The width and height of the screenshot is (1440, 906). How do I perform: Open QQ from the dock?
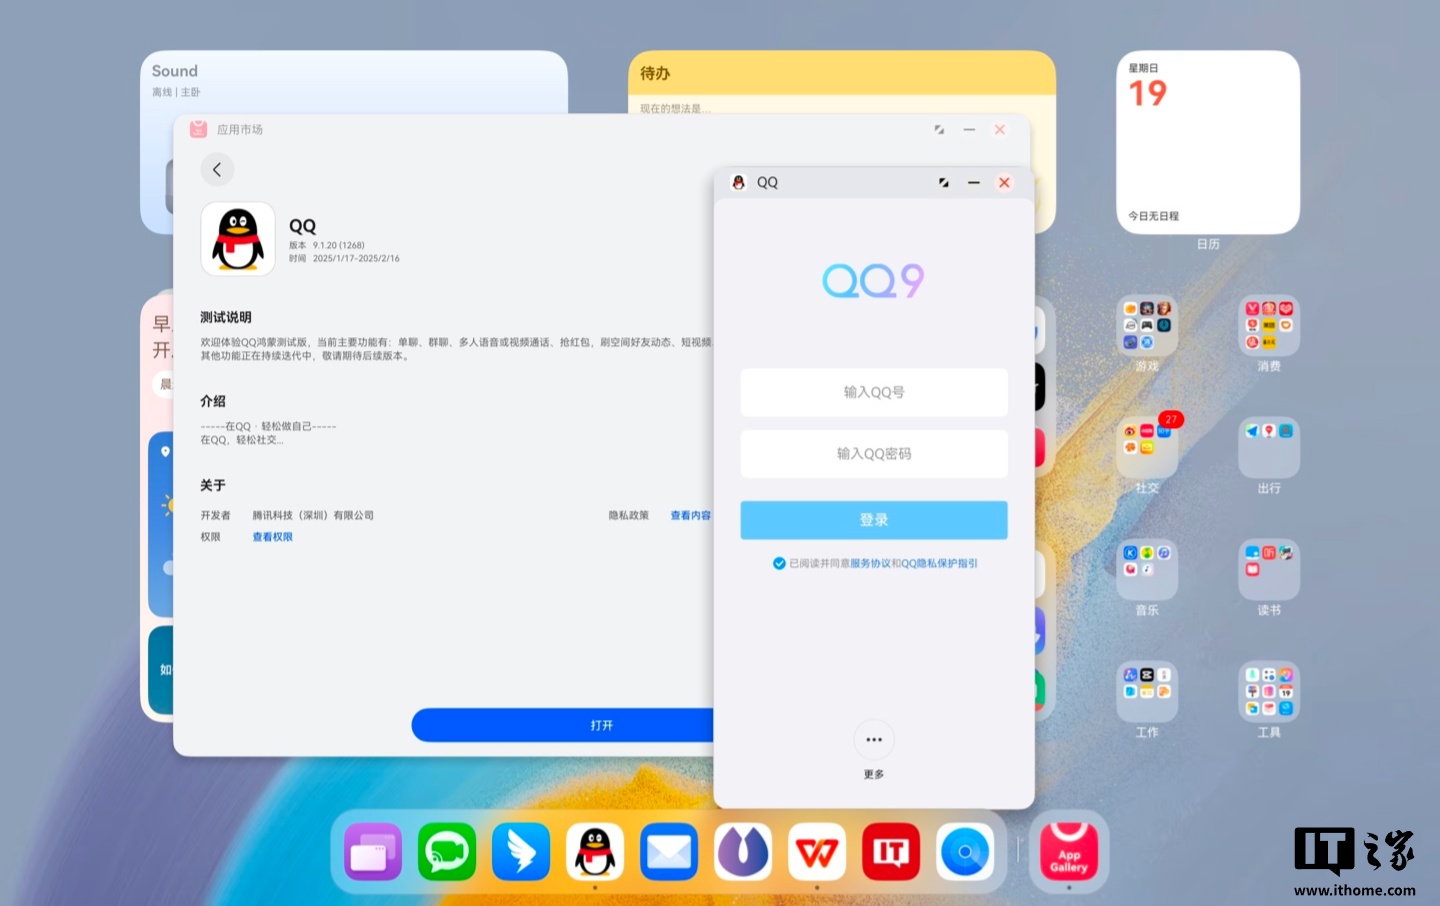pos(595,852)
